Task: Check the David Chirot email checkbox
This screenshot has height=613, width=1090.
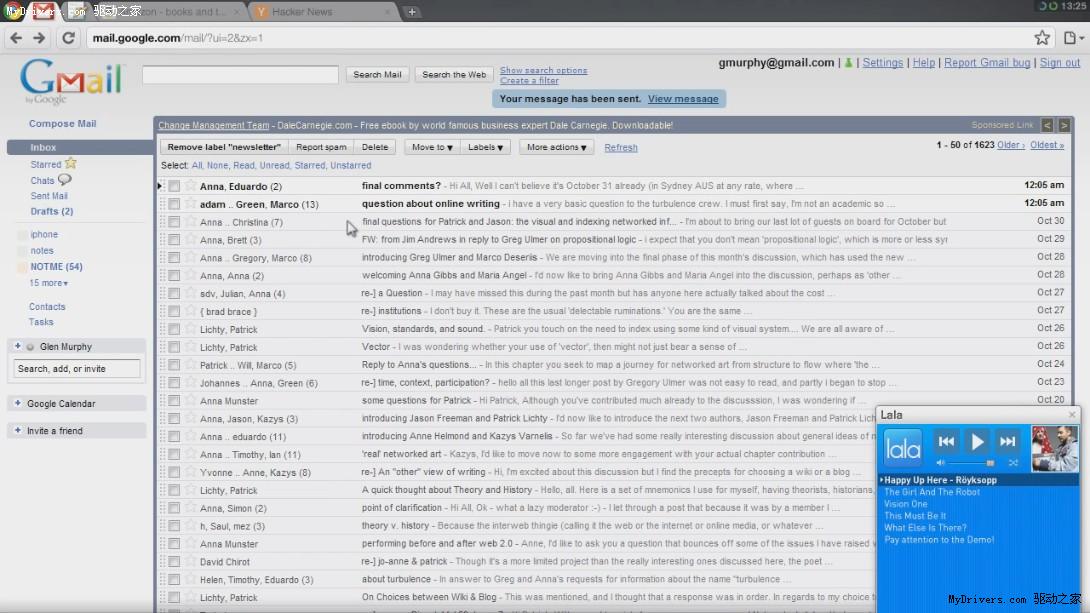Action: coord(174,562)
